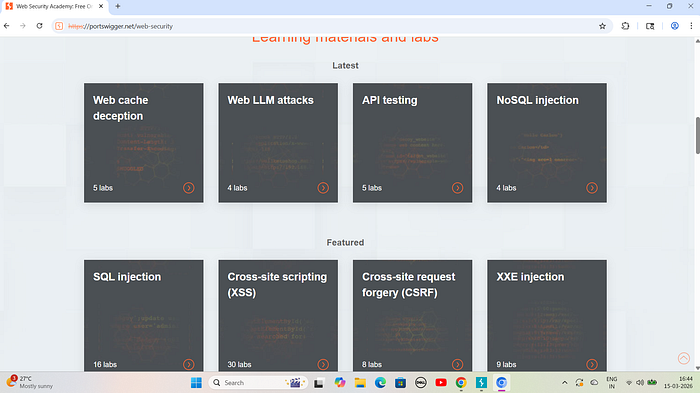Open SQL injection arrow icon
Screen dimensions: 700x393
(x=188, y=364)
